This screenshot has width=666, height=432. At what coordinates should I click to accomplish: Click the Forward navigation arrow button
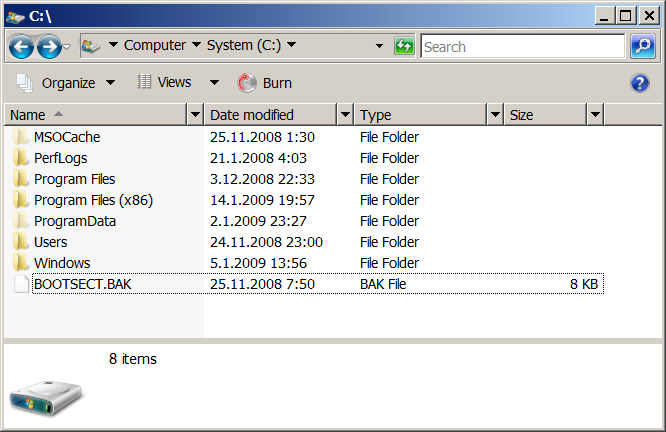click(x=48, y=46)
